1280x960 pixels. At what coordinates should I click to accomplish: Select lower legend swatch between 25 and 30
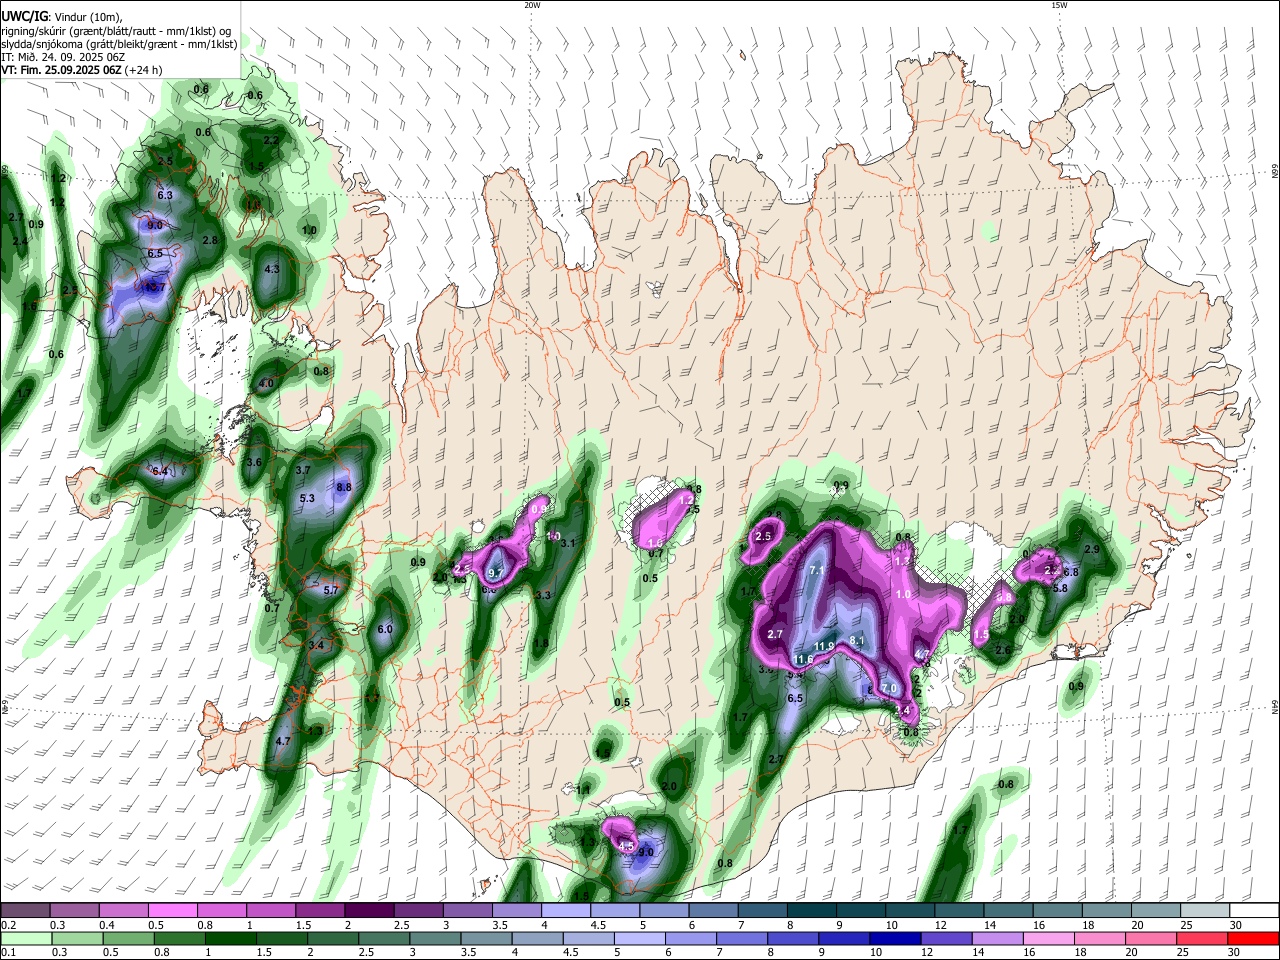[1203, 938]
